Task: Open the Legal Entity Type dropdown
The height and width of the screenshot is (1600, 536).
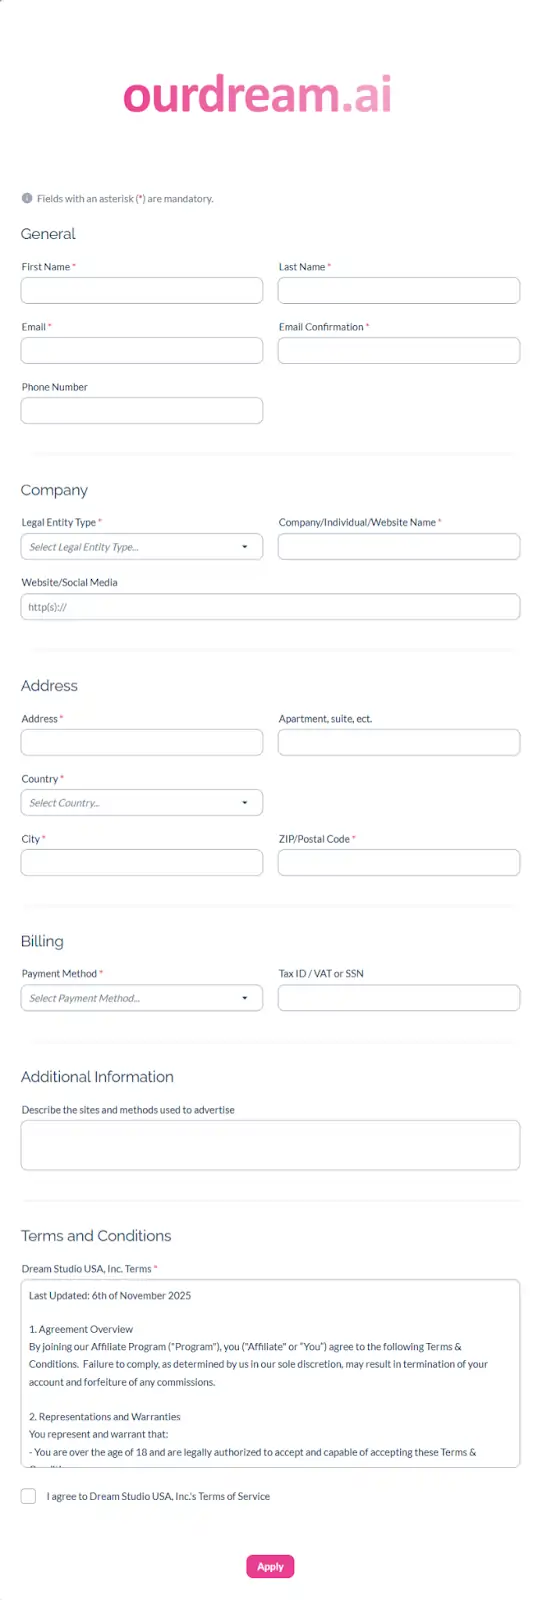Action: pyautogui.click(x=142, y=547)
